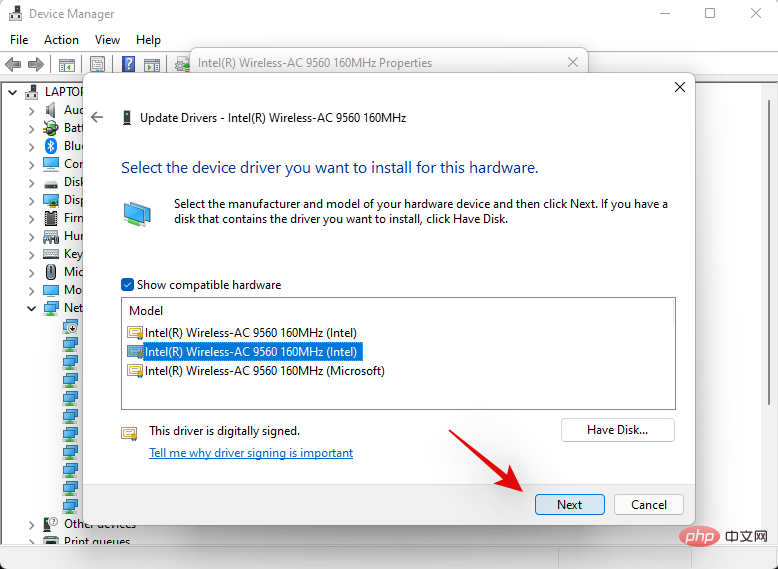
Task: Go back using the Update Drivers wizard arrow
Action: tap(97, 118)
